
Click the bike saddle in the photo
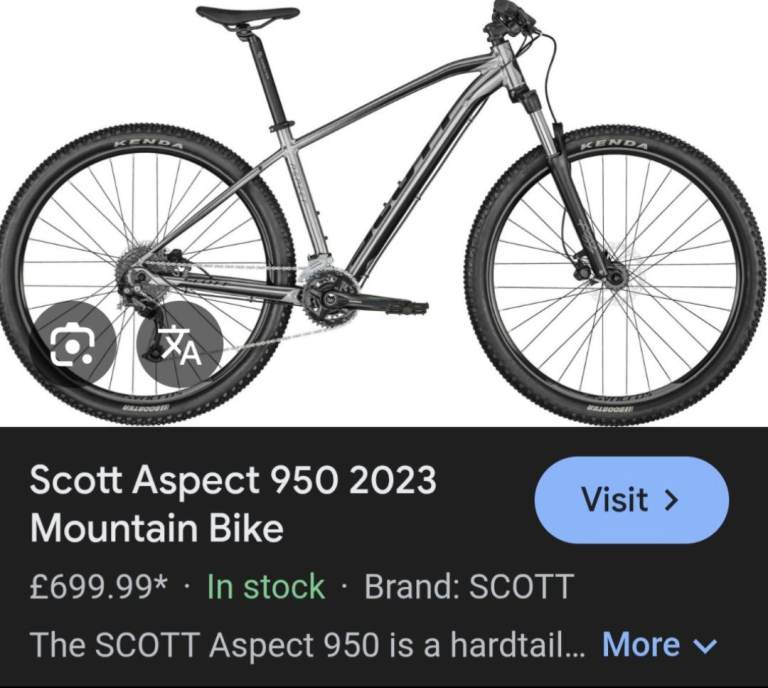coord(247,14)
